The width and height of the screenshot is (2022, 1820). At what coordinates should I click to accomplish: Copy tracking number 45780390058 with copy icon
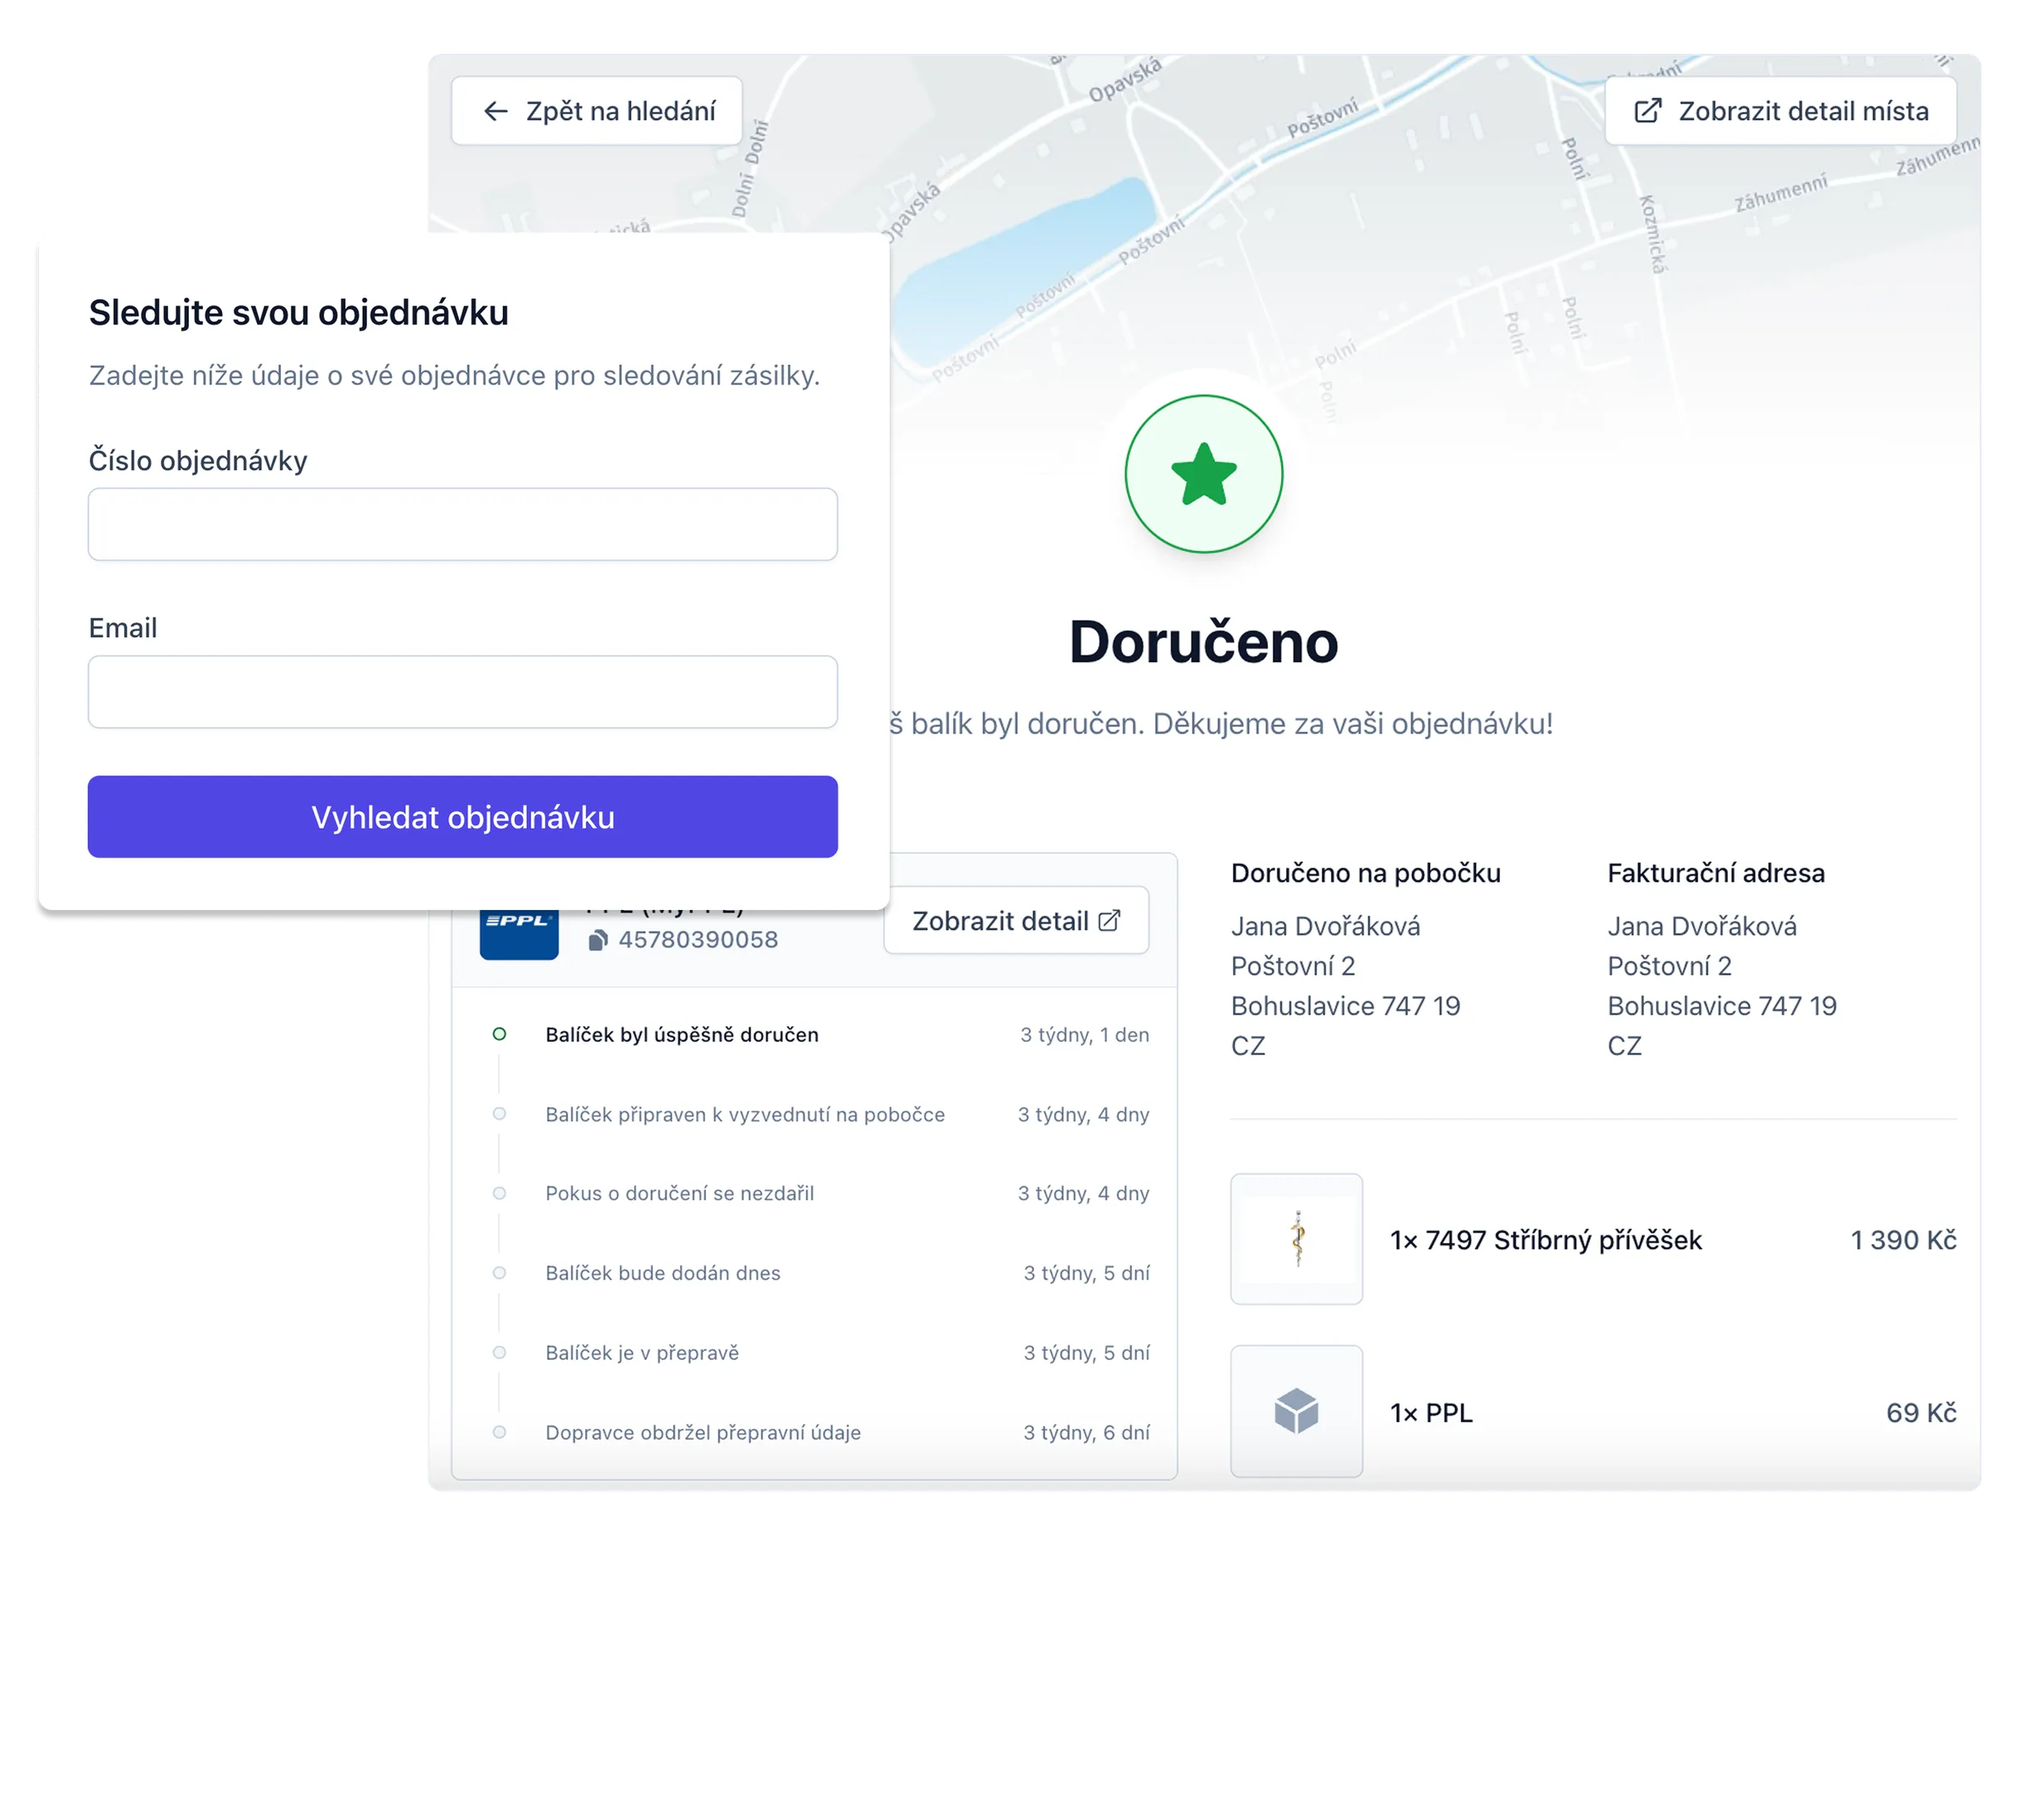click(597, 940)
